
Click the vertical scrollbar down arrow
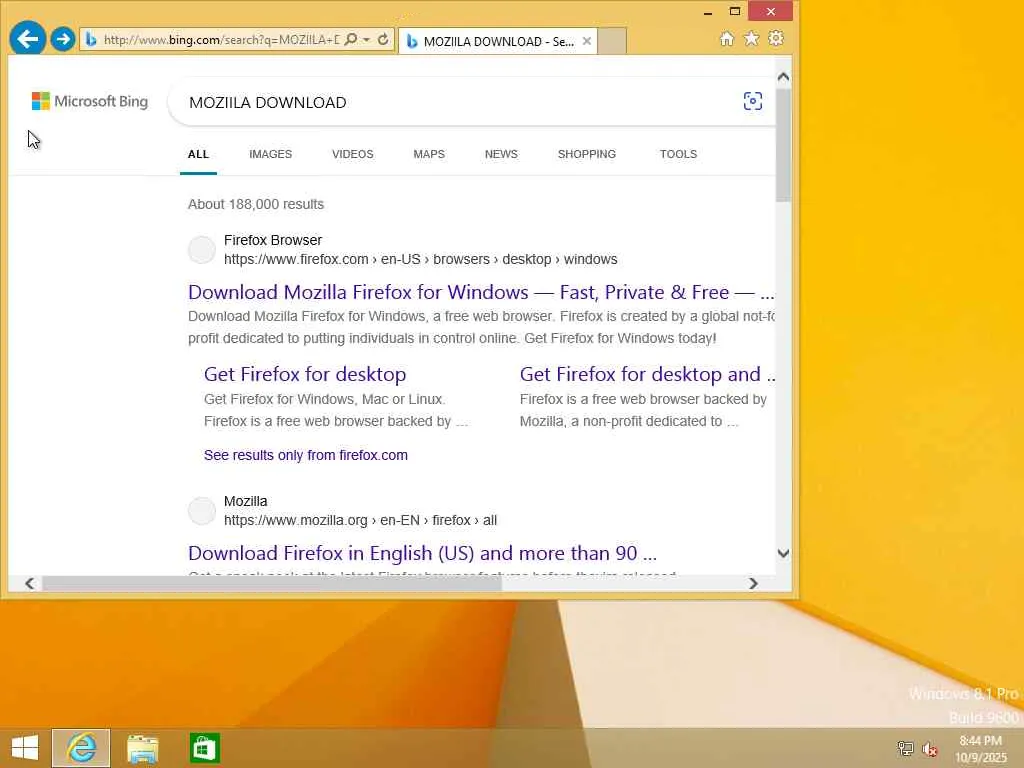tap(784, 553)
